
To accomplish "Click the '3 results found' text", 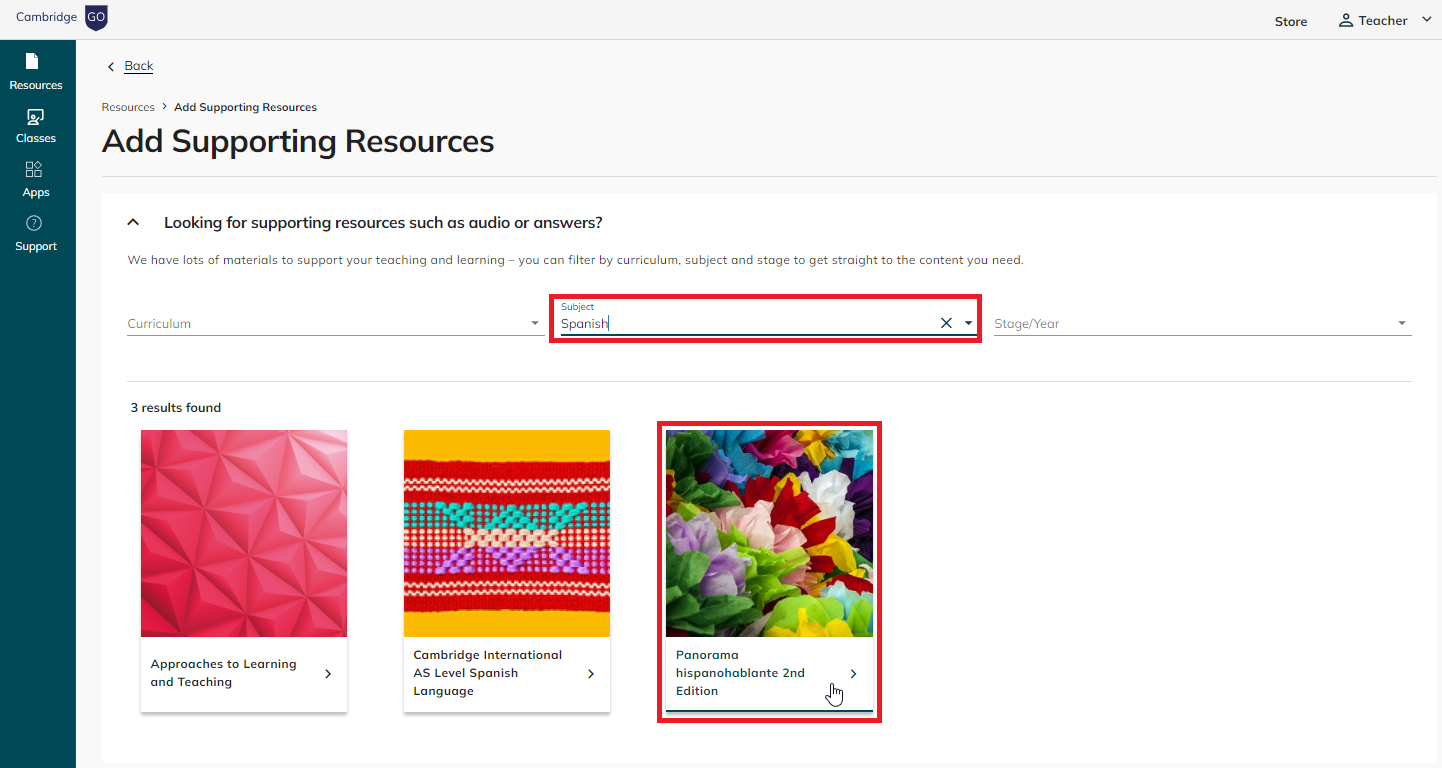I will pyautogui.click(x=176, y=408).
